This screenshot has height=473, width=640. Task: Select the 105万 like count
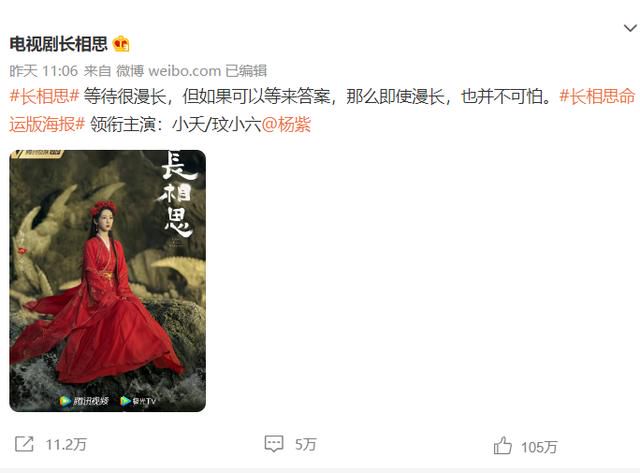tap(539, 447)
